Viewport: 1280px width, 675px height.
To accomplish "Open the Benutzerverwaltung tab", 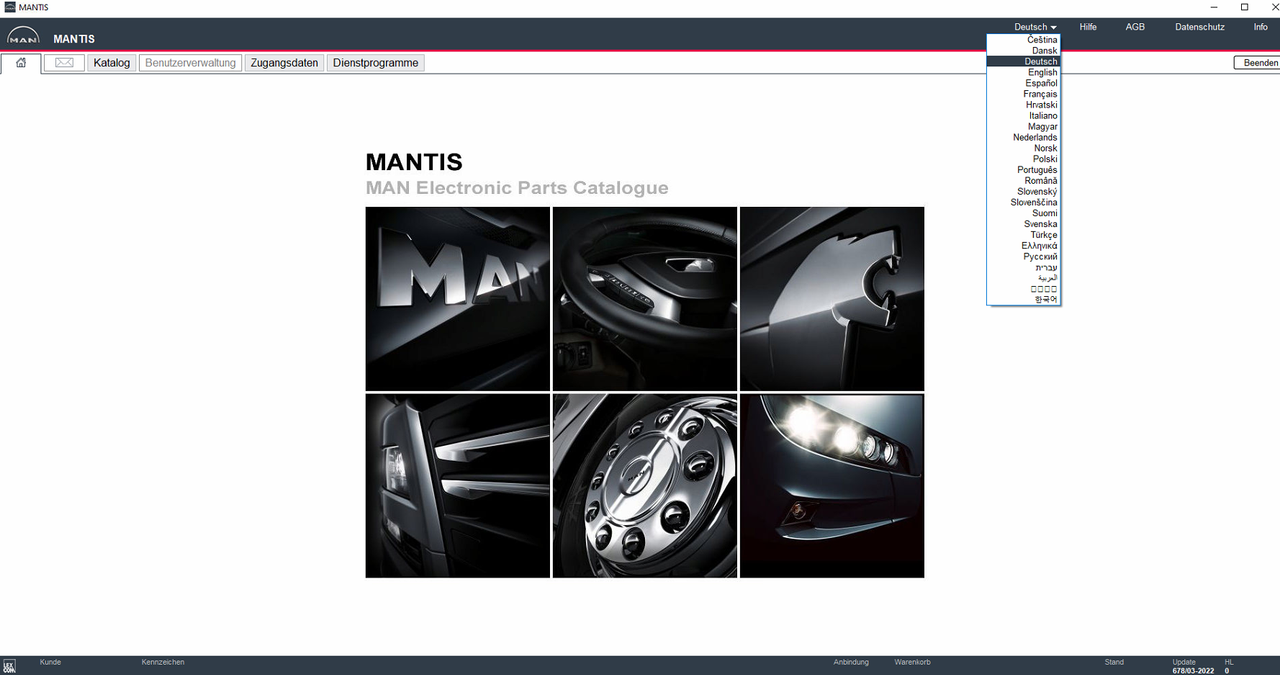I will click(x=190, y=63).
